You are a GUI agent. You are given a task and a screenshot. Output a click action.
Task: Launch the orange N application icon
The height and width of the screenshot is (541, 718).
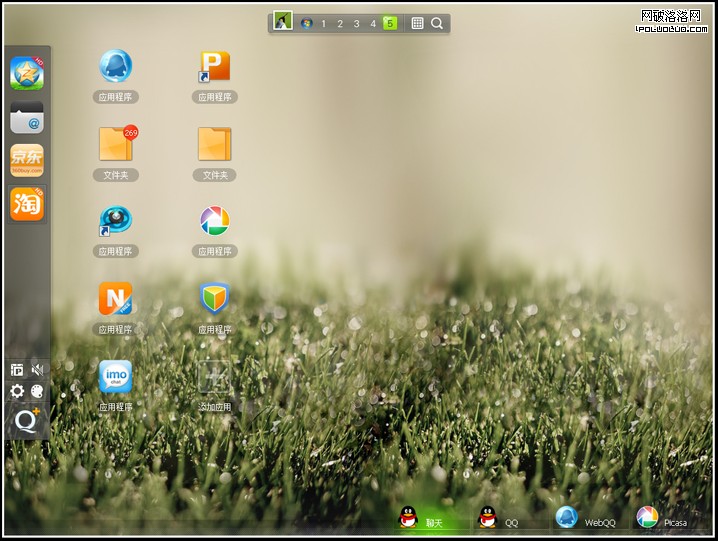(x=115, y=298)
